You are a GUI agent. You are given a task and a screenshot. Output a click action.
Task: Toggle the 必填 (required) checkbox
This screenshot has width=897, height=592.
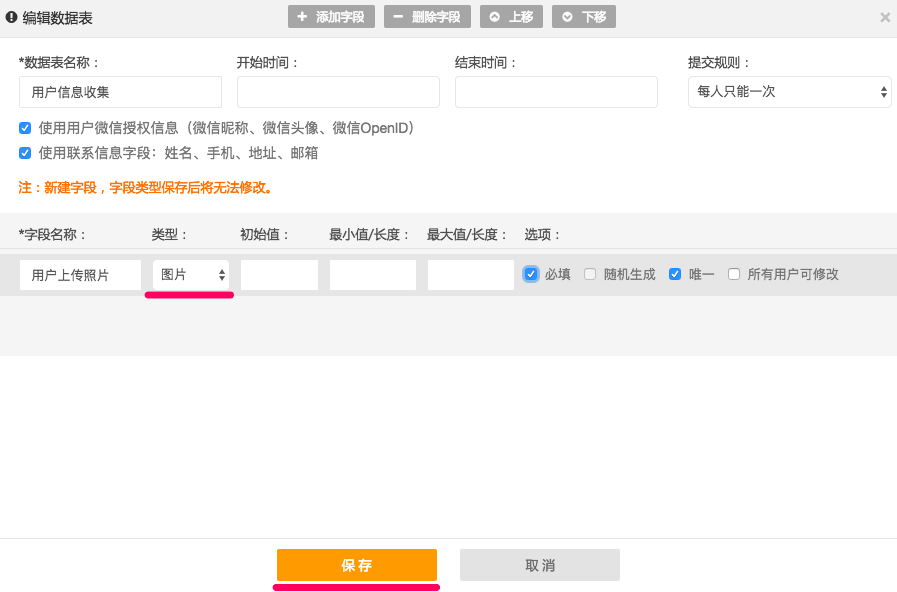point(531,274)
